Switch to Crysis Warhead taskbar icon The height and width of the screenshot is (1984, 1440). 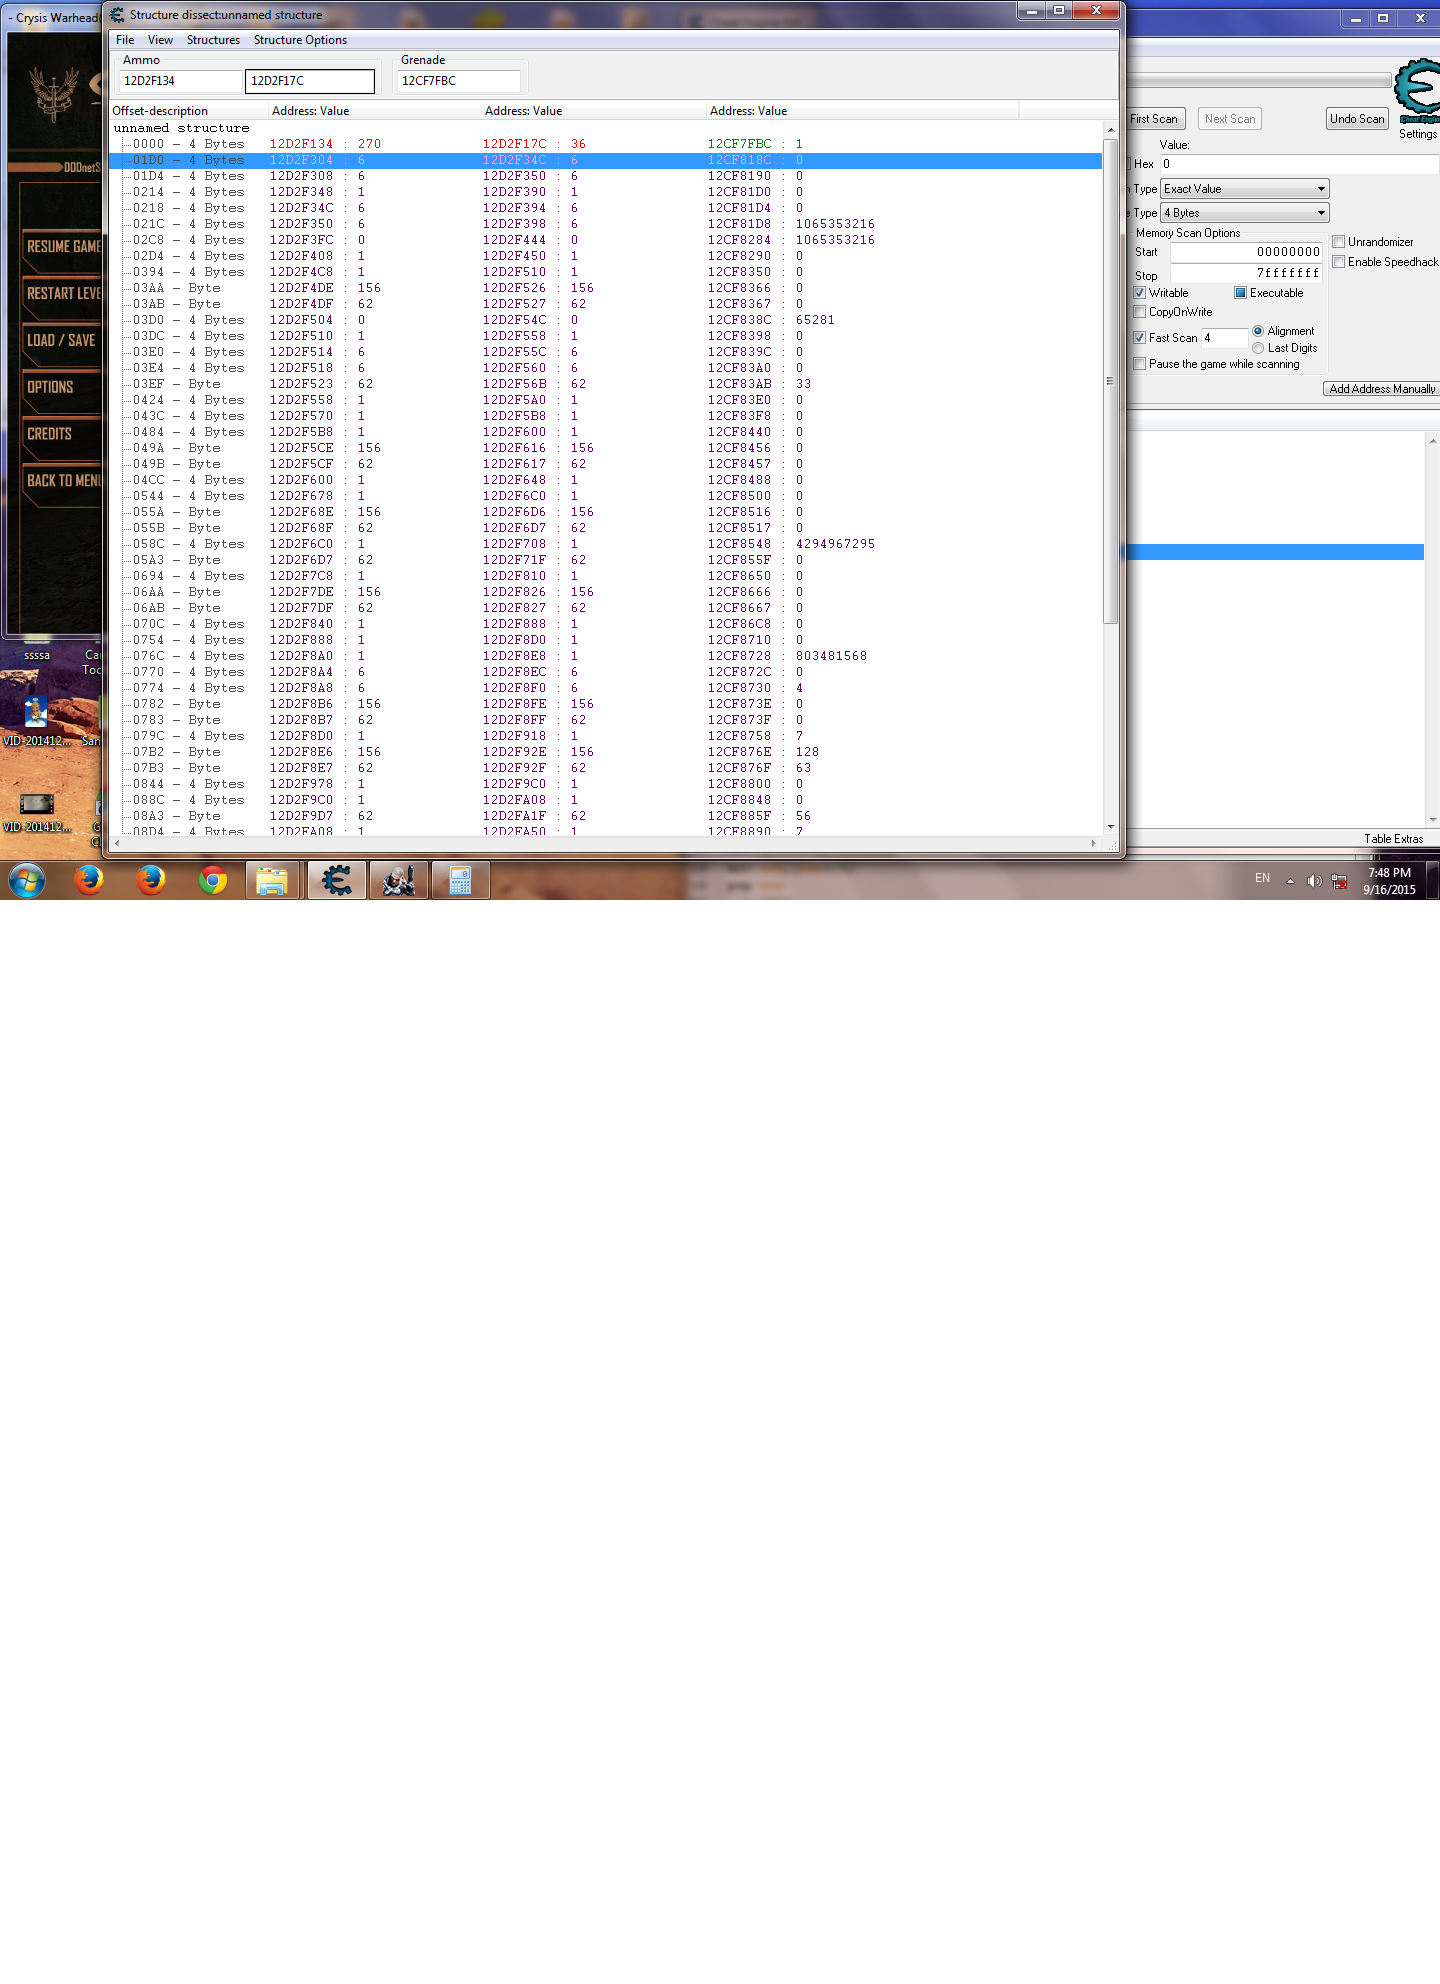398,880
